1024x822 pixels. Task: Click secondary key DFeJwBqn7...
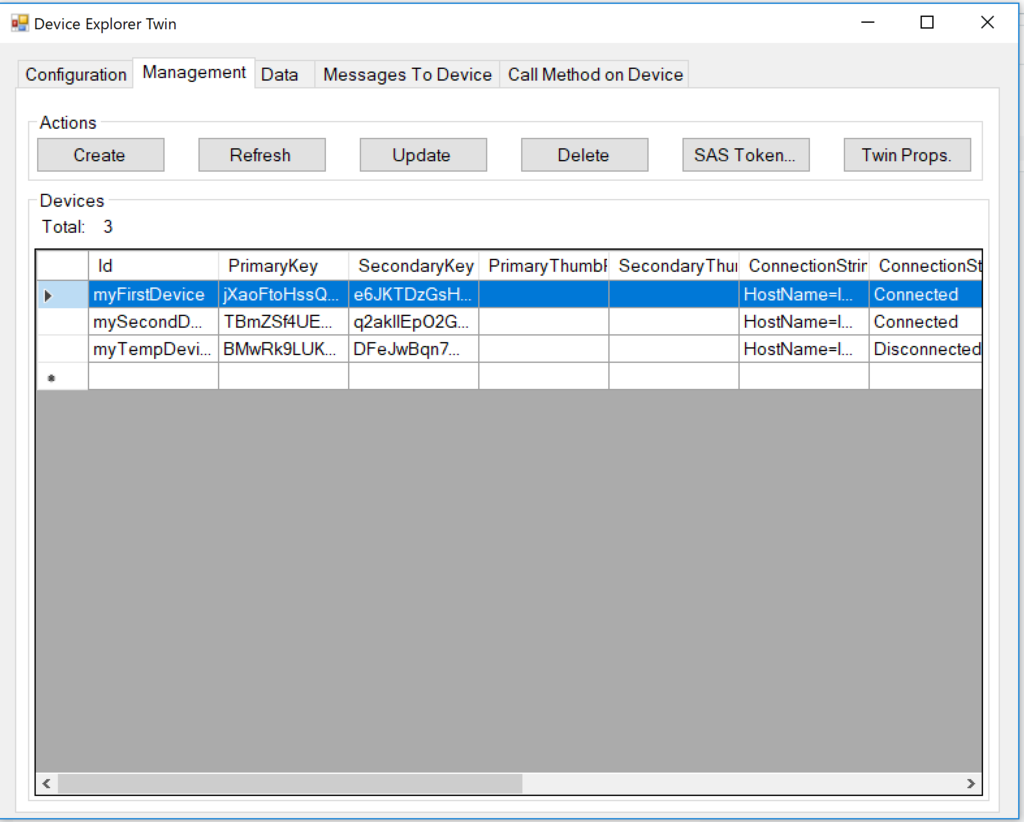[413, 349]
